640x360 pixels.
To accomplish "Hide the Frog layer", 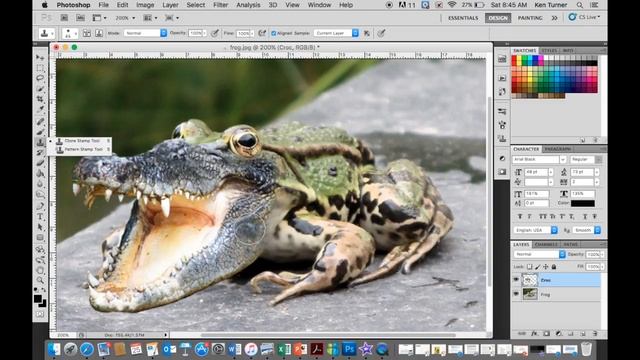I will (x=516, y=293).
